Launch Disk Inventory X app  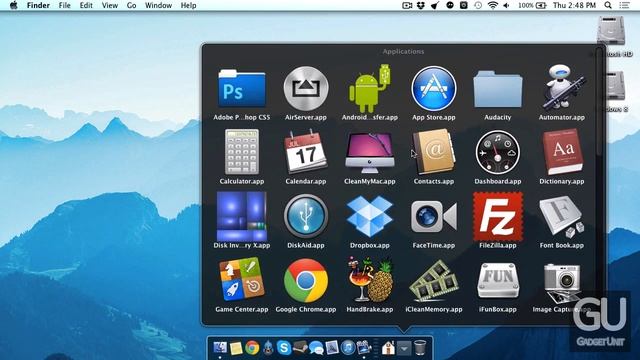click(242, 216)
